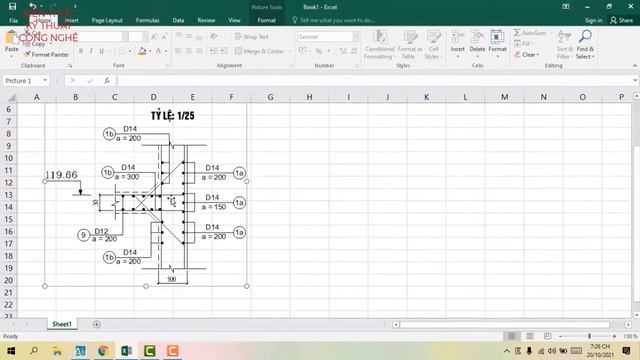640x360 pixels.
Task: Open the File tab
Action: tap(13, 20)
